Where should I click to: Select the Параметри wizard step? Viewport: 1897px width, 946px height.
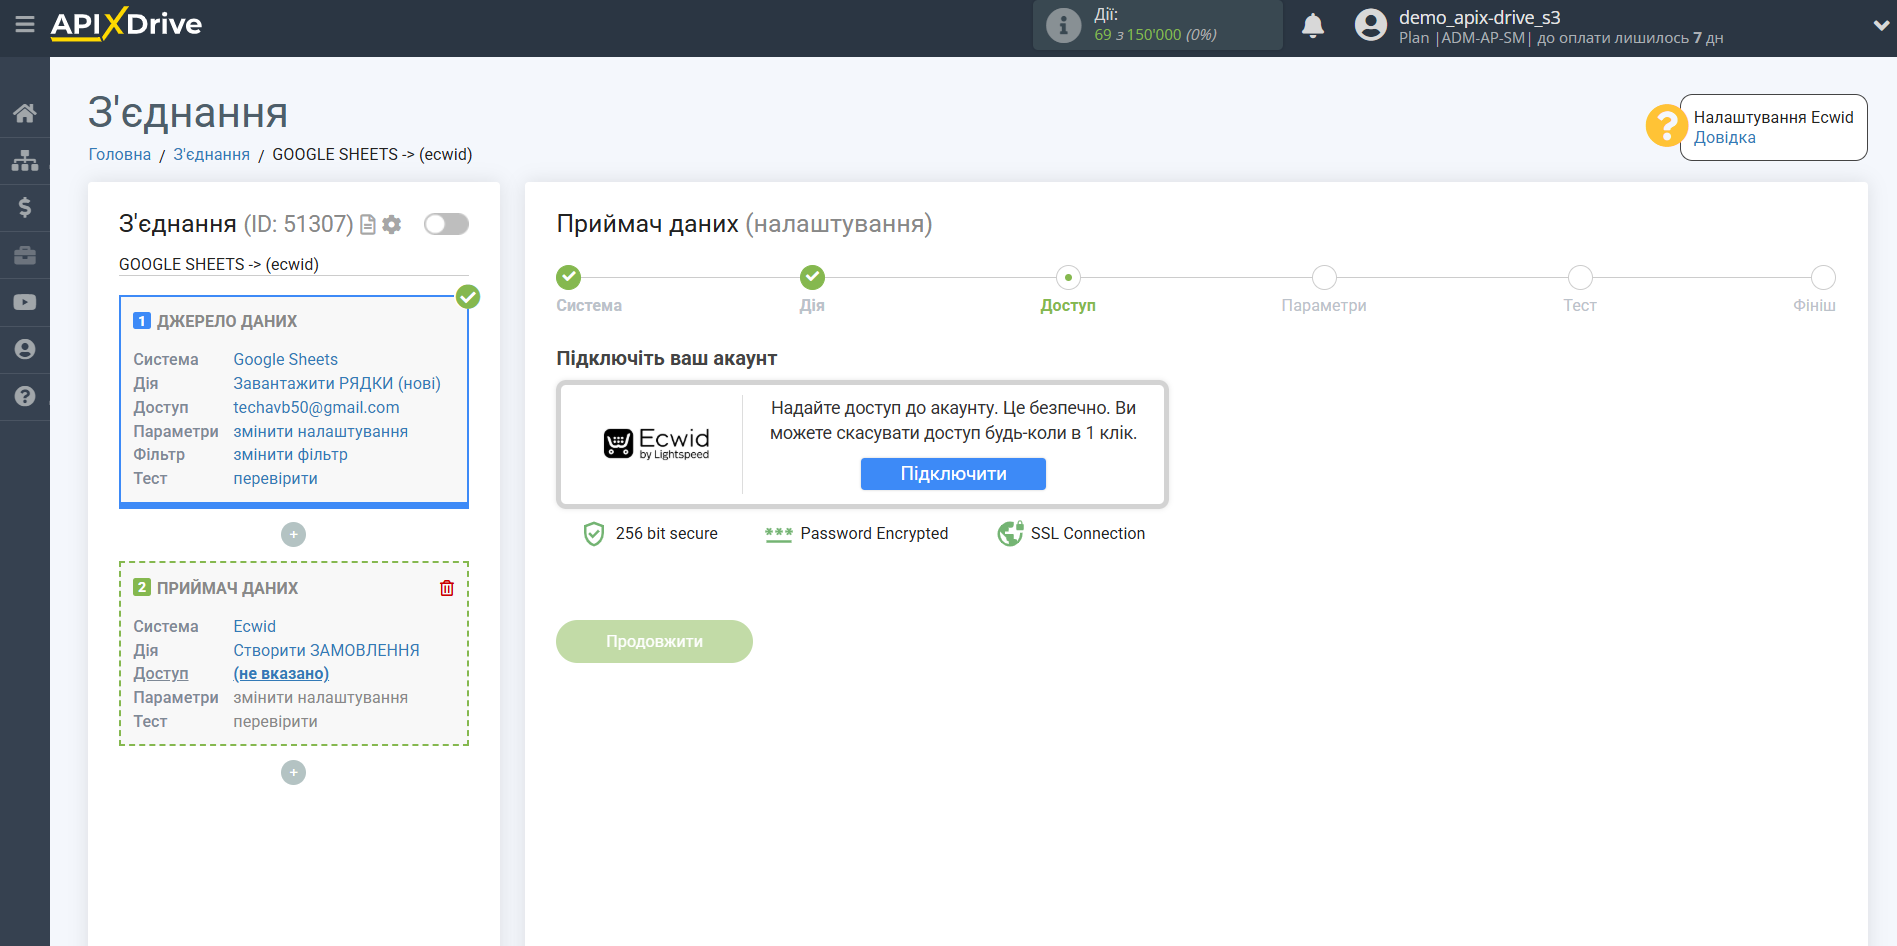tap(1324, 277)
